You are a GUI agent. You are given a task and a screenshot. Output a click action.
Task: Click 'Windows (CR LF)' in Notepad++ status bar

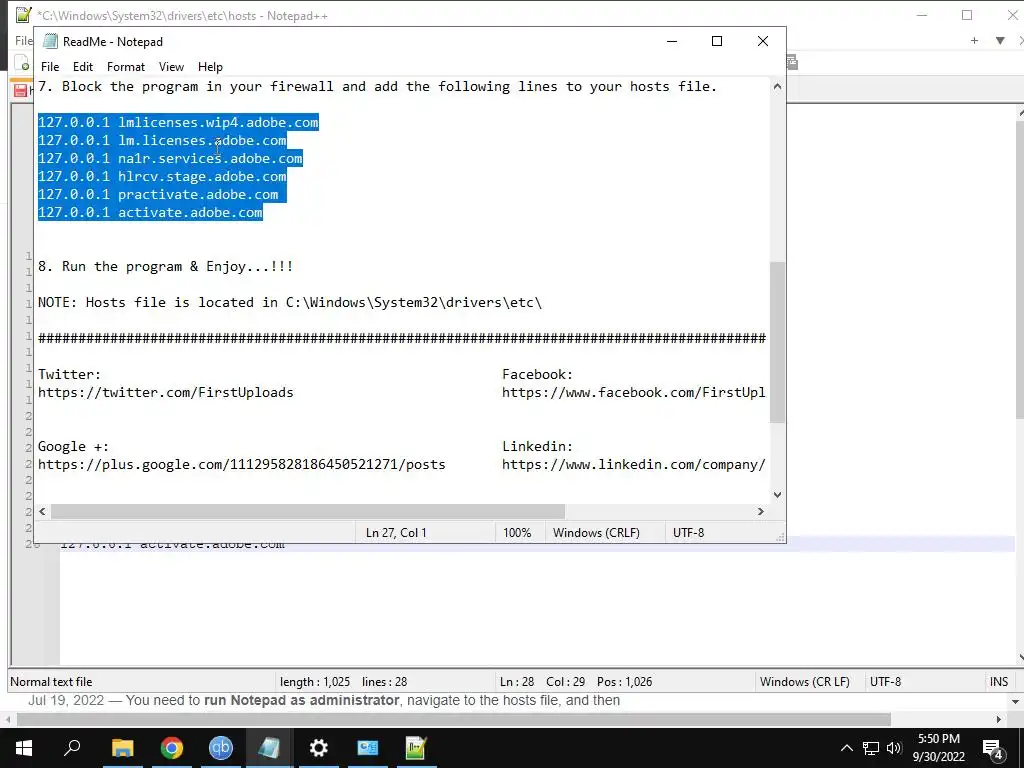805,682
